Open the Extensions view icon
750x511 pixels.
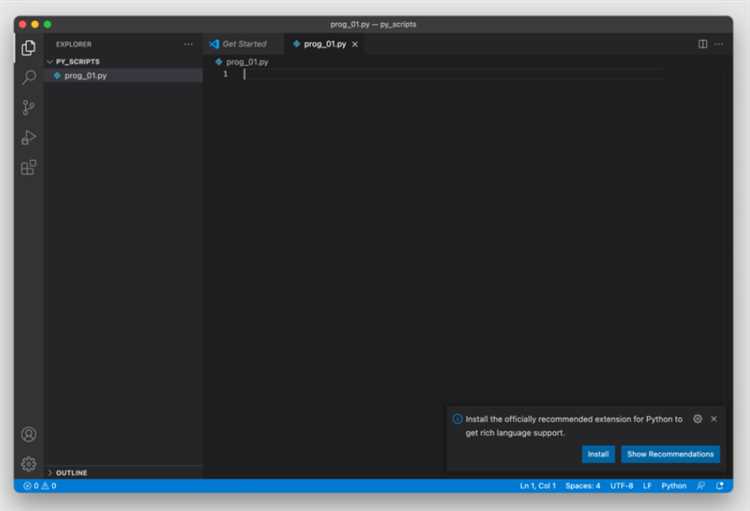pos(28,167)
